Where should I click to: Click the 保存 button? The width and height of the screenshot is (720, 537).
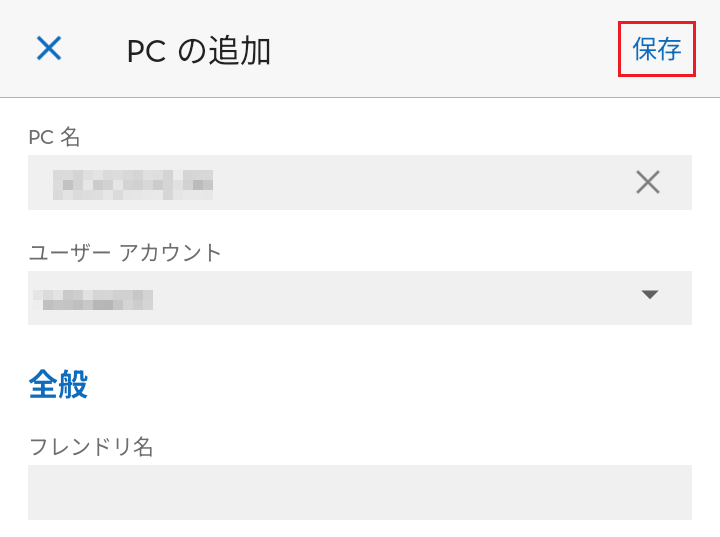tap(656, 49)
